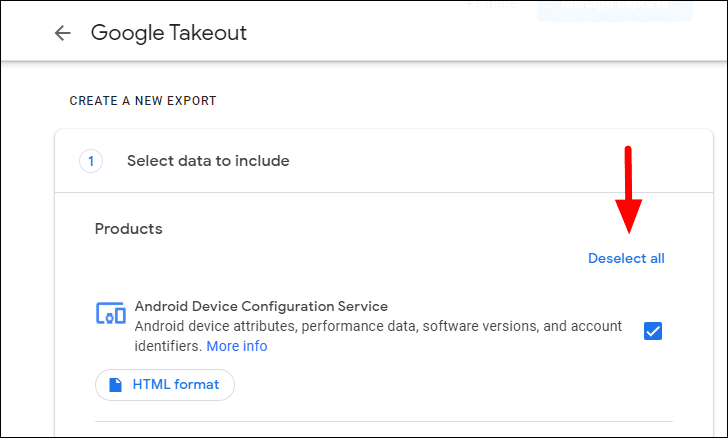Uncheck Android Device Configuration Service checkbox
This screenshot has height=438, width=728.
click(652, 331)
